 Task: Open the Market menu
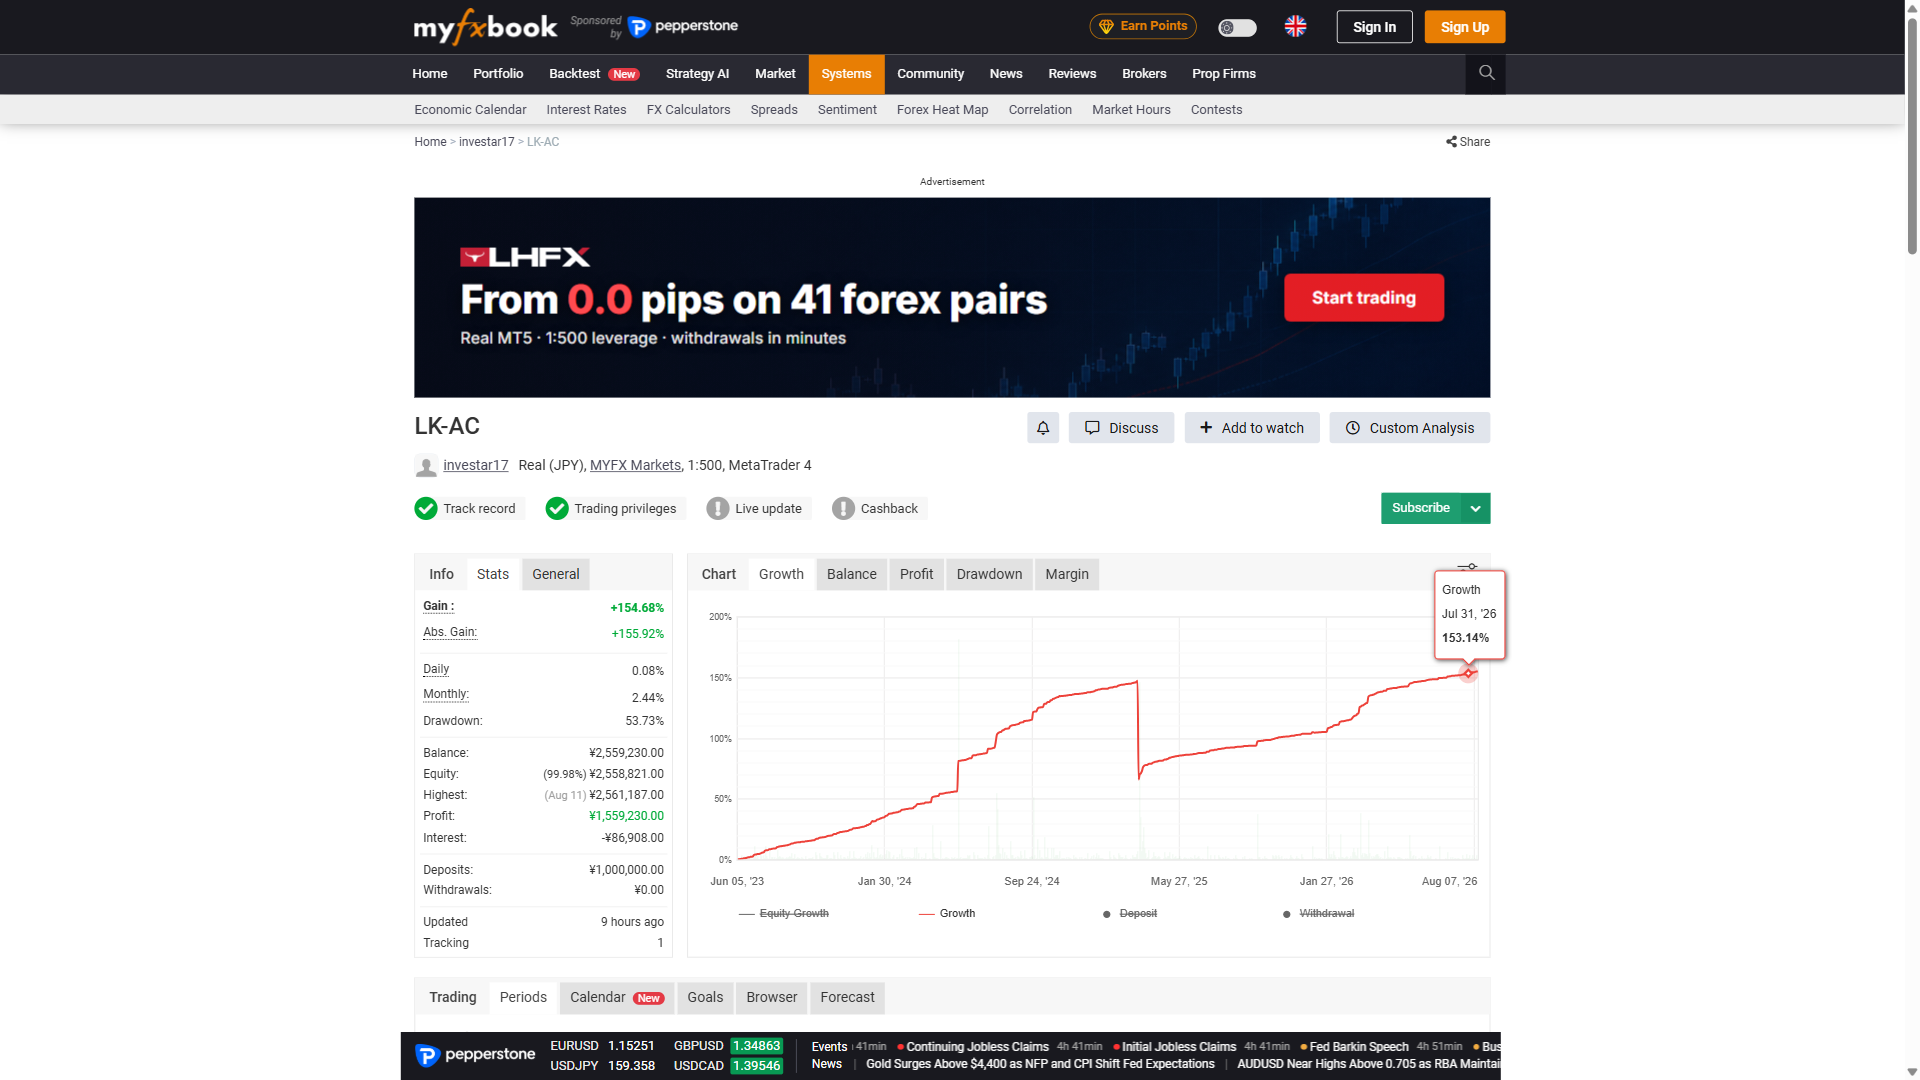pos(775,74)
